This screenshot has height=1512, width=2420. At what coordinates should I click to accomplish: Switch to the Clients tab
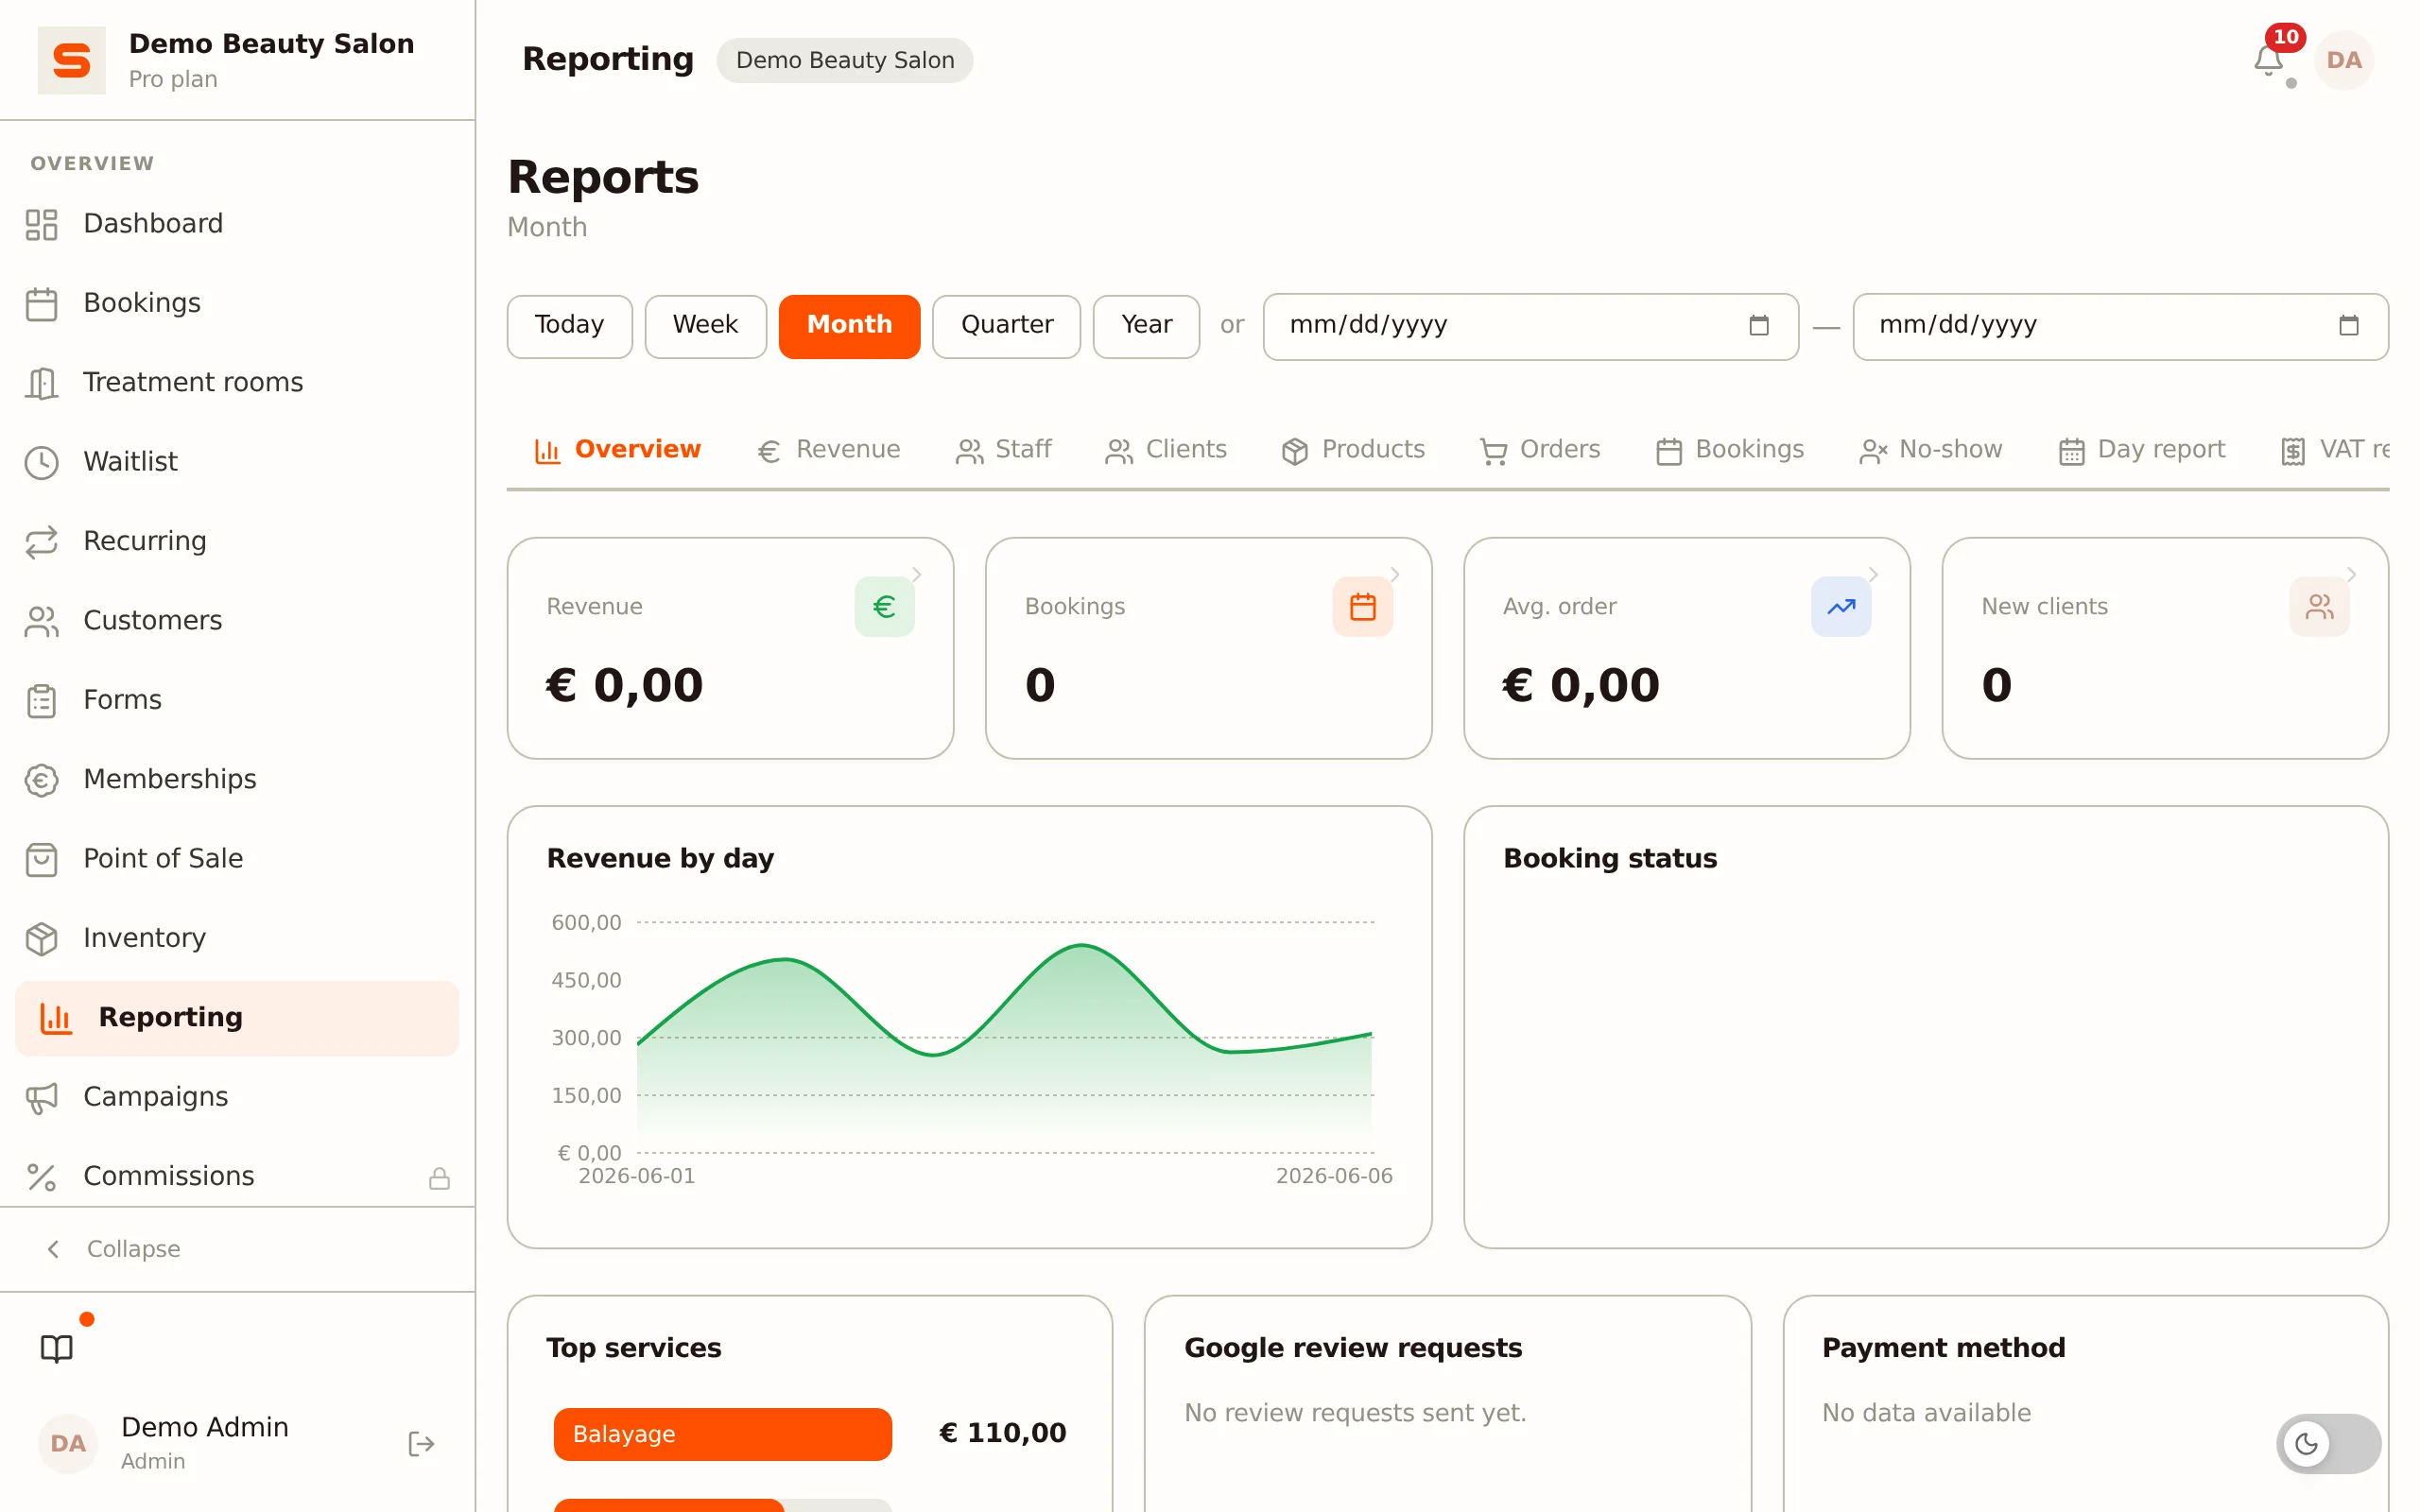point(1166,450)
